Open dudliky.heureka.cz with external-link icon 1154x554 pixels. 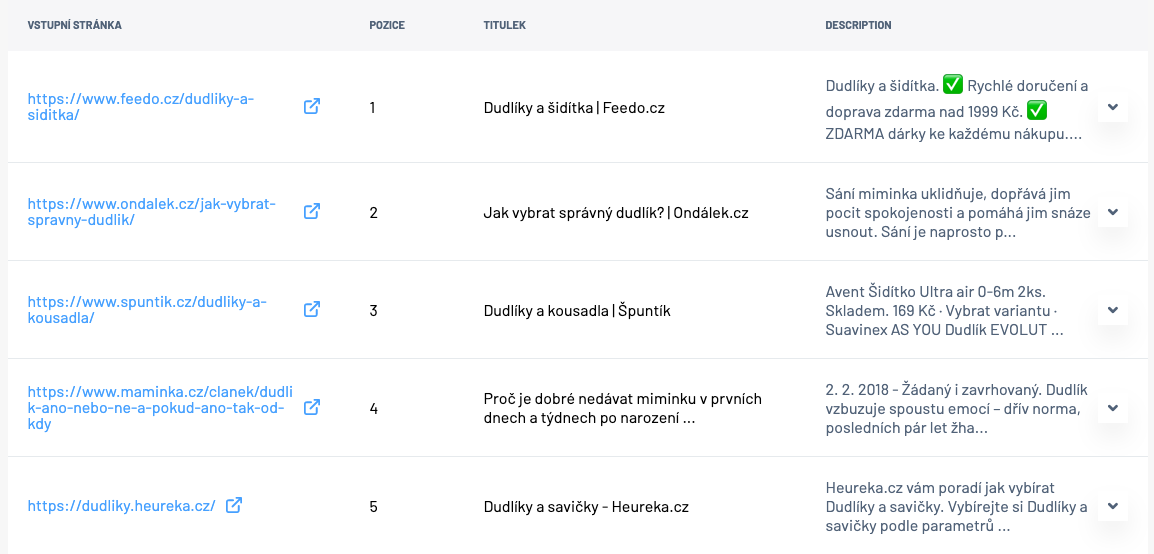pos(234,505)
